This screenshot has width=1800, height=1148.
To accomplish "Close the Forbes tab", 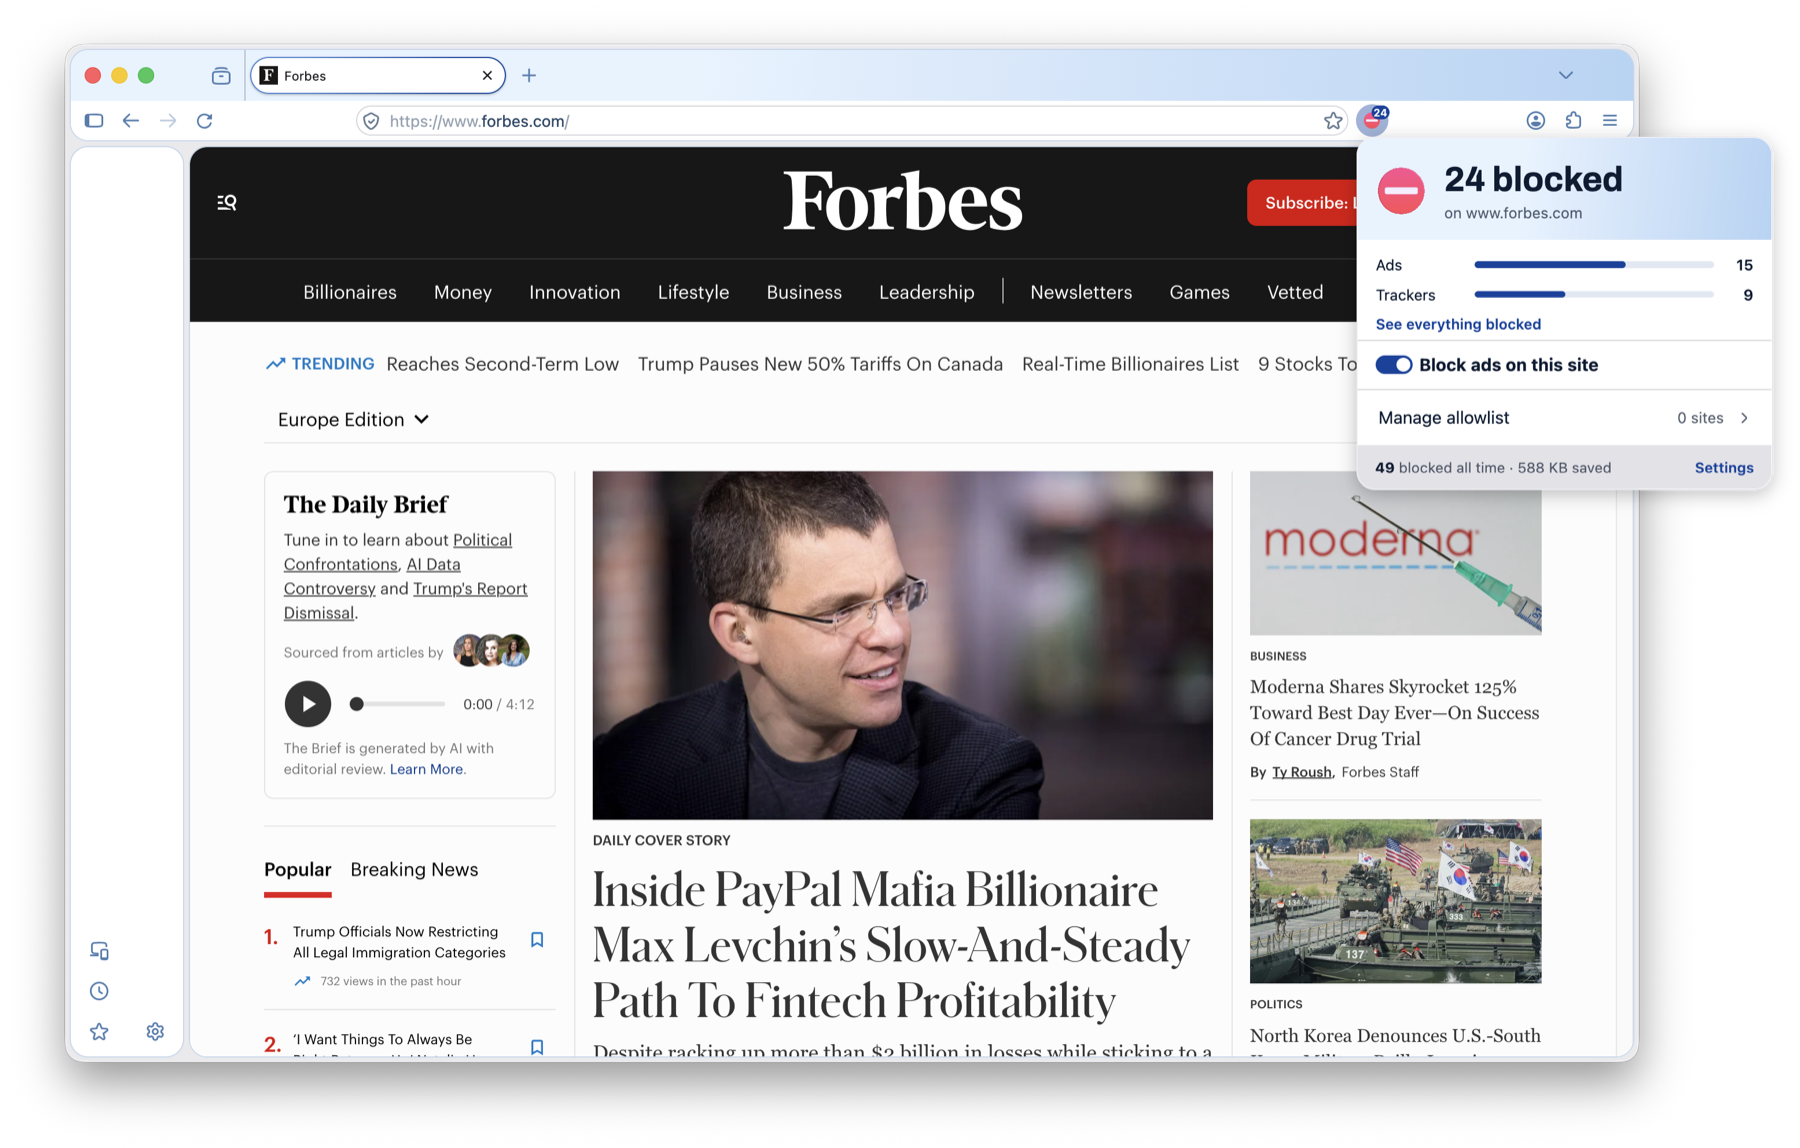I will [x=487, y=76].
